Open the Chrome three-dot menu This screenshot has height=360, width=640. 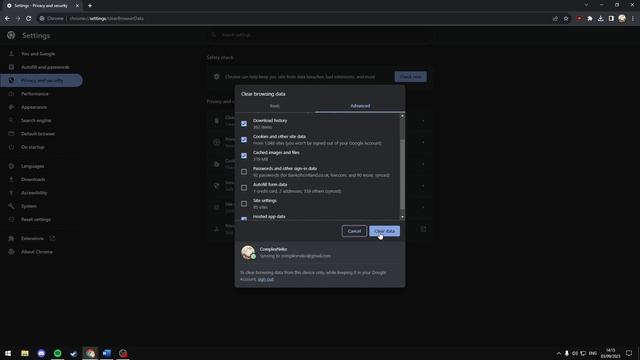(633, 18)
